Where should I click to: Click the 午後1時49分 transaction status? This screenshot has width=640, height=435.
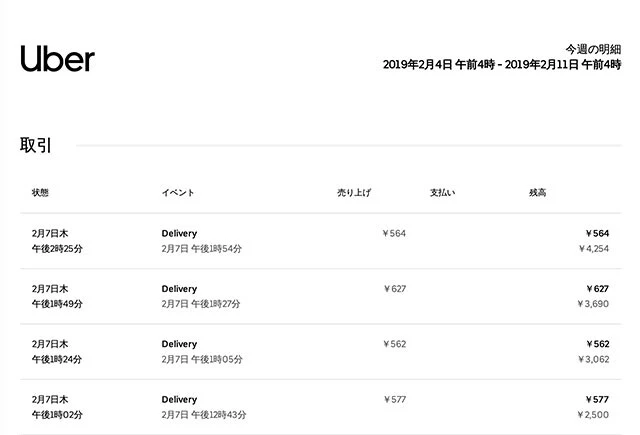[57, 303]
